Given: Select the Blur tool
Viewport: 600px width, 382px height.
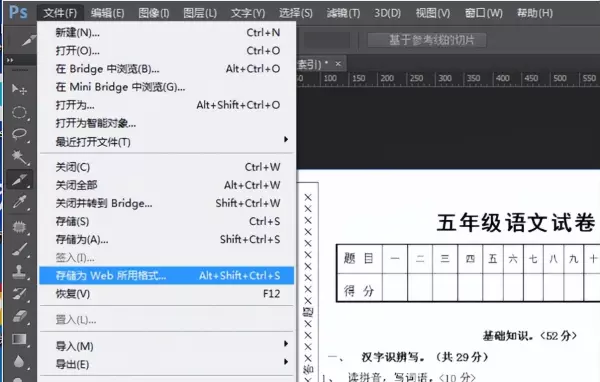Looking at the screenshot, I should click(19, 361).
